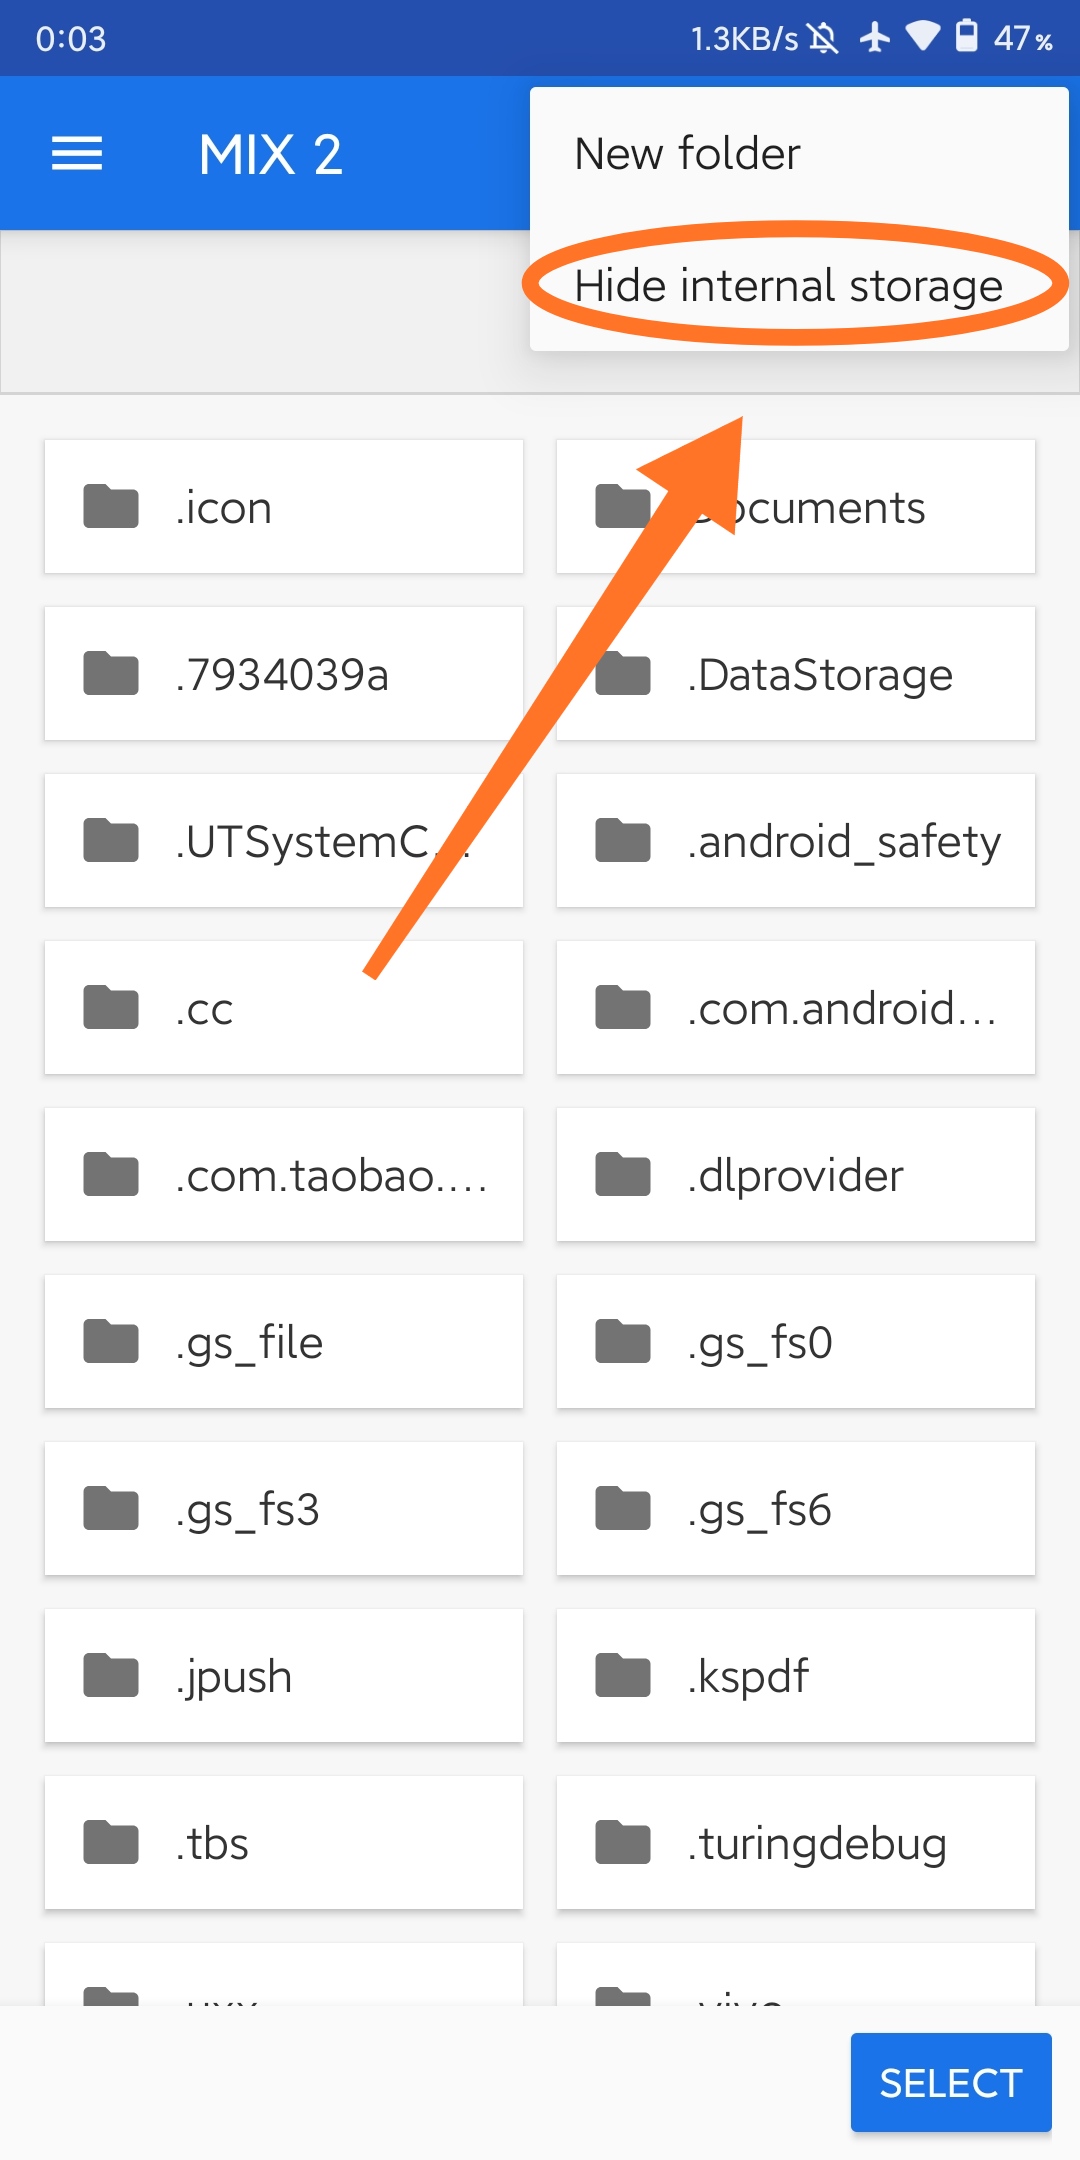Open the .dlprovider folder

(x=796, y=1175)
